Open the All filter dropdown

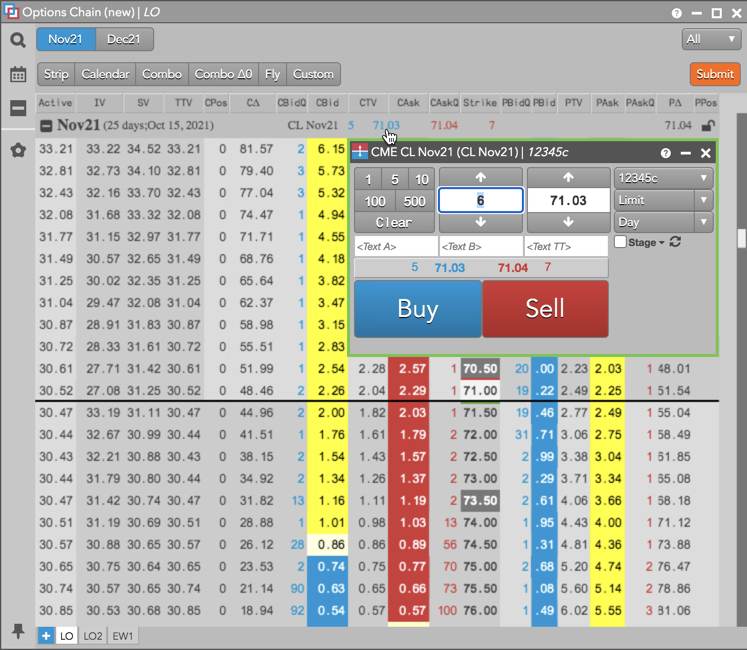click(x=711, y=39)
